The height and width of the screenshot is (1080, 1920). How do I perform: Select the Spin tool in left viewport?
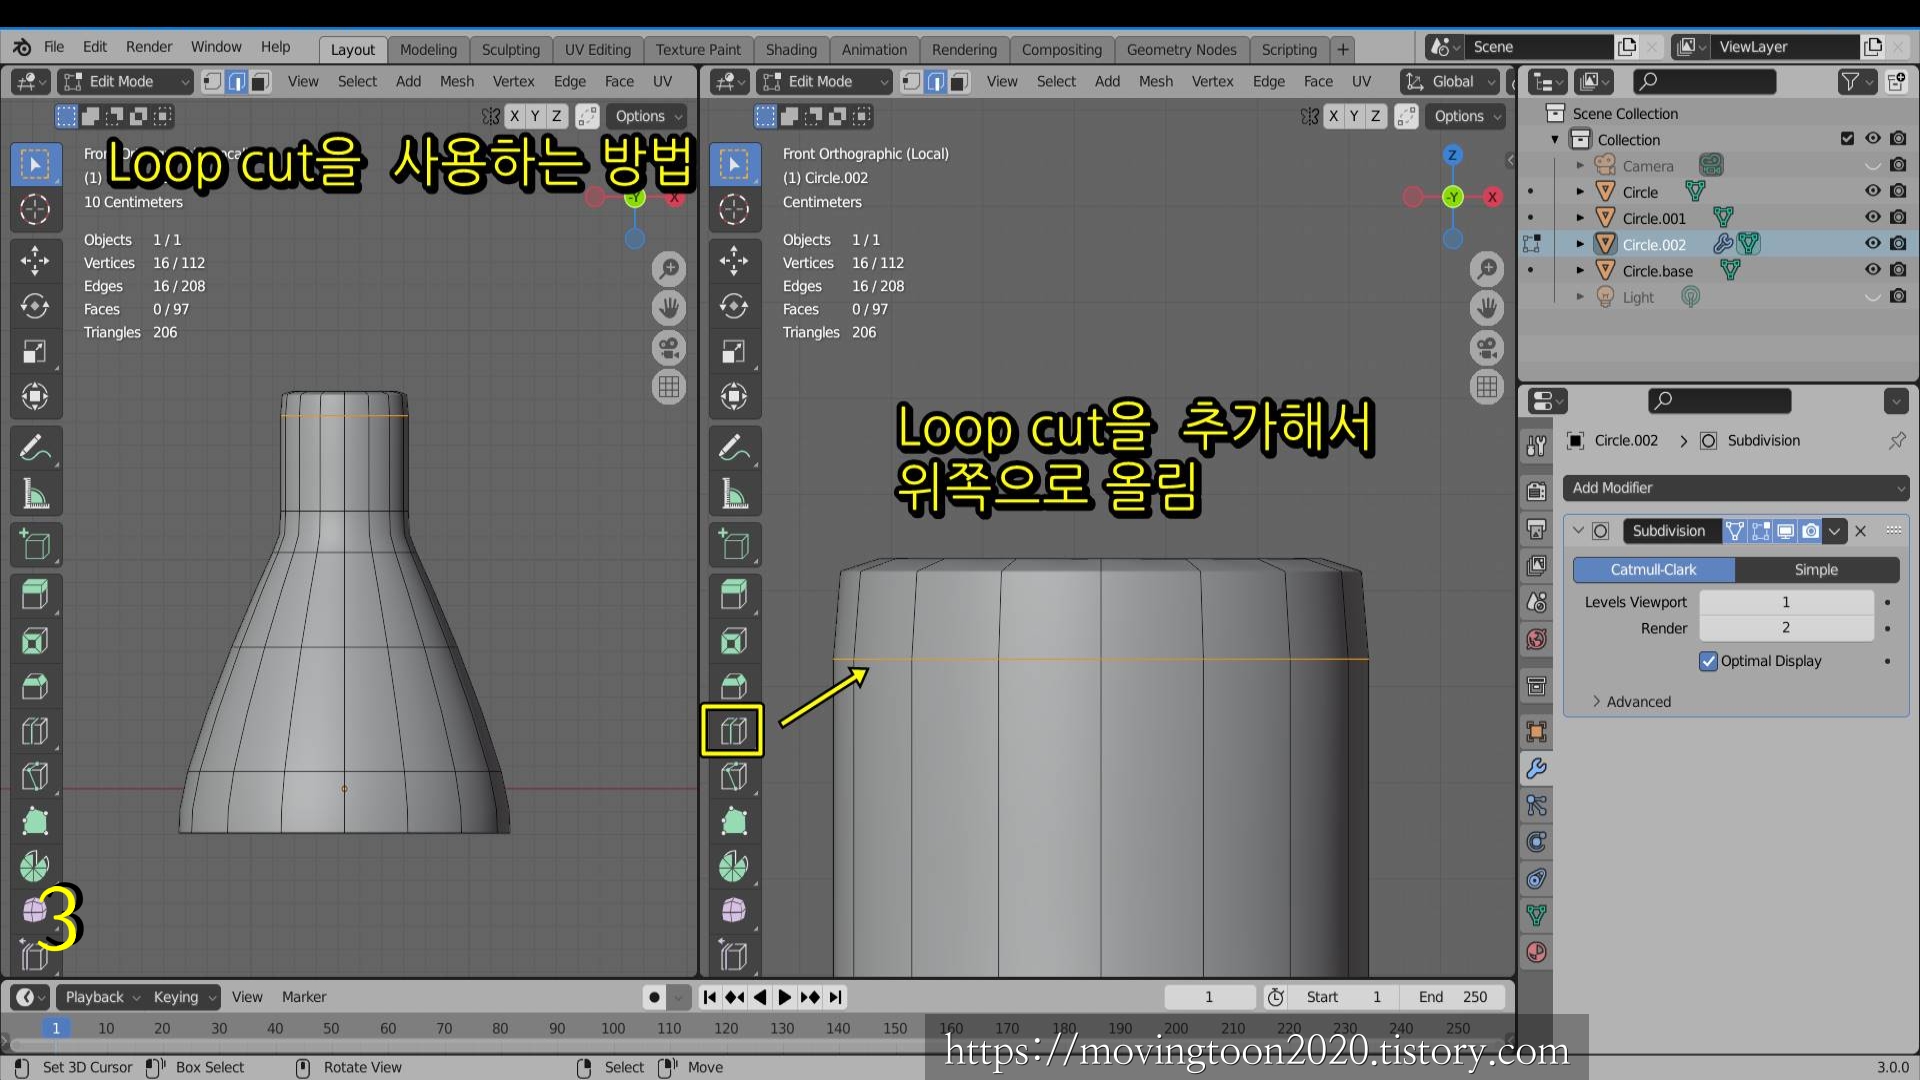[35, 866]
